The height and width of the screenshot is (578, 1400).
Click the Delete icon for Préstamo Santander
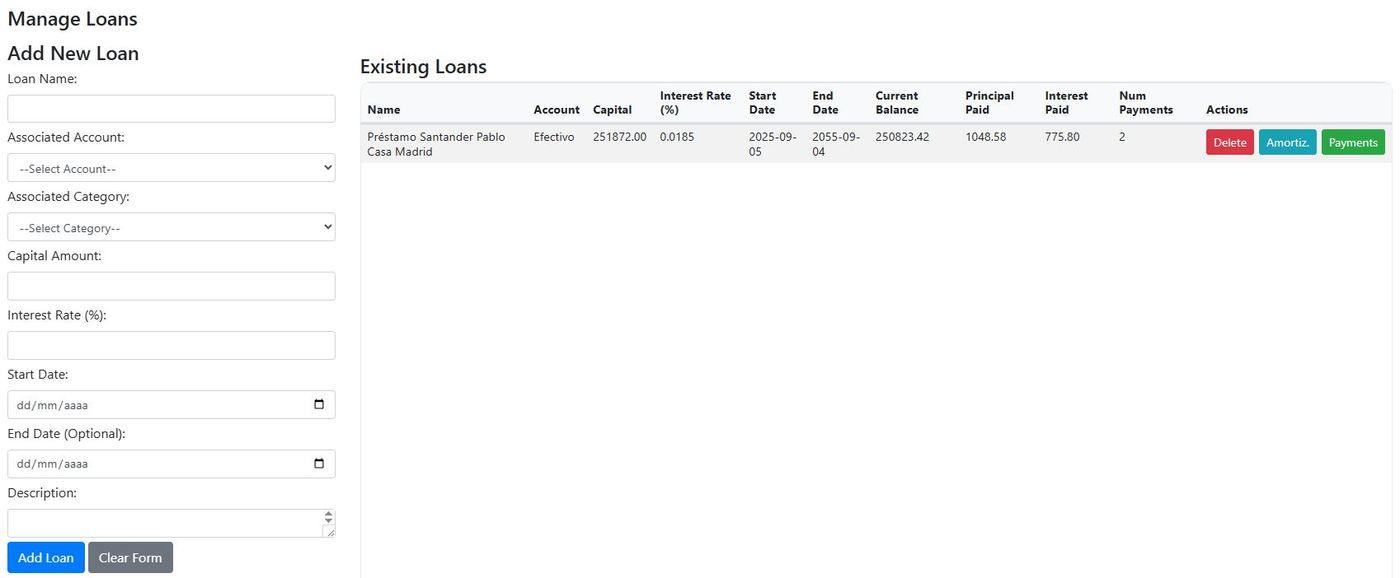pyautogui.click(x=1229, y=142)
